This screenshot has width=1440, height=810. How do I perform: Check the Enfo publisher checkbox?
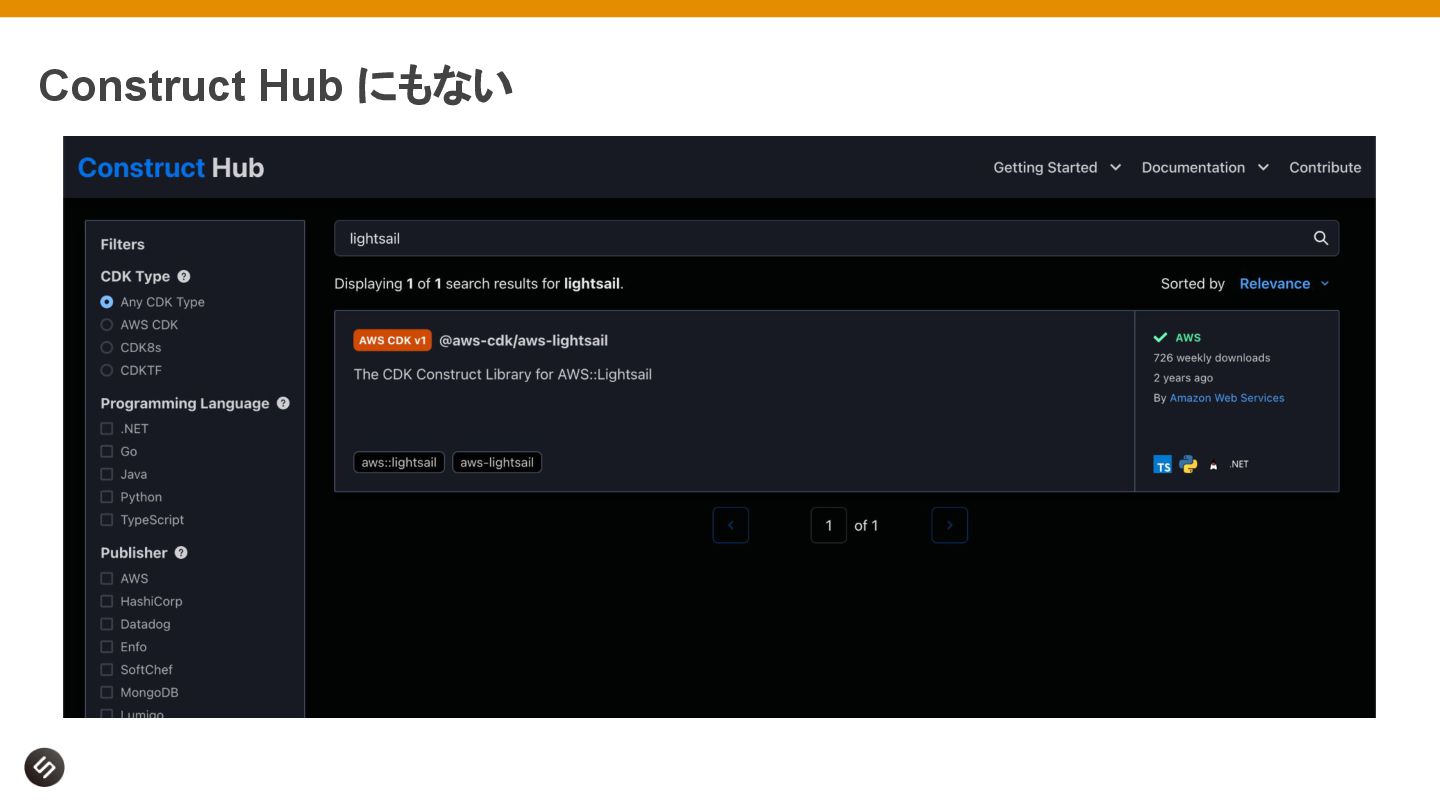[x=106, y=647]
